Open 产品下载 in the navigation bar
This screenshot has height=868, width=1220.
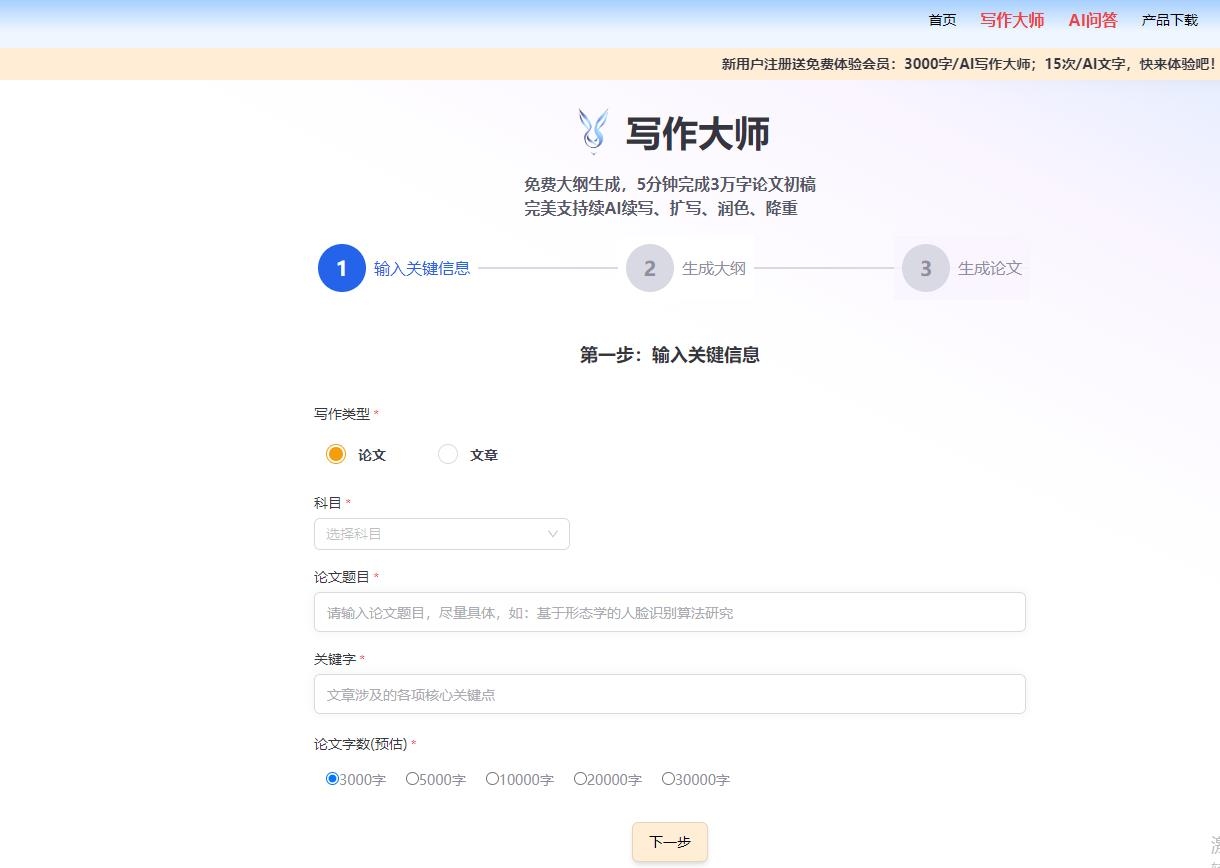1169,20
